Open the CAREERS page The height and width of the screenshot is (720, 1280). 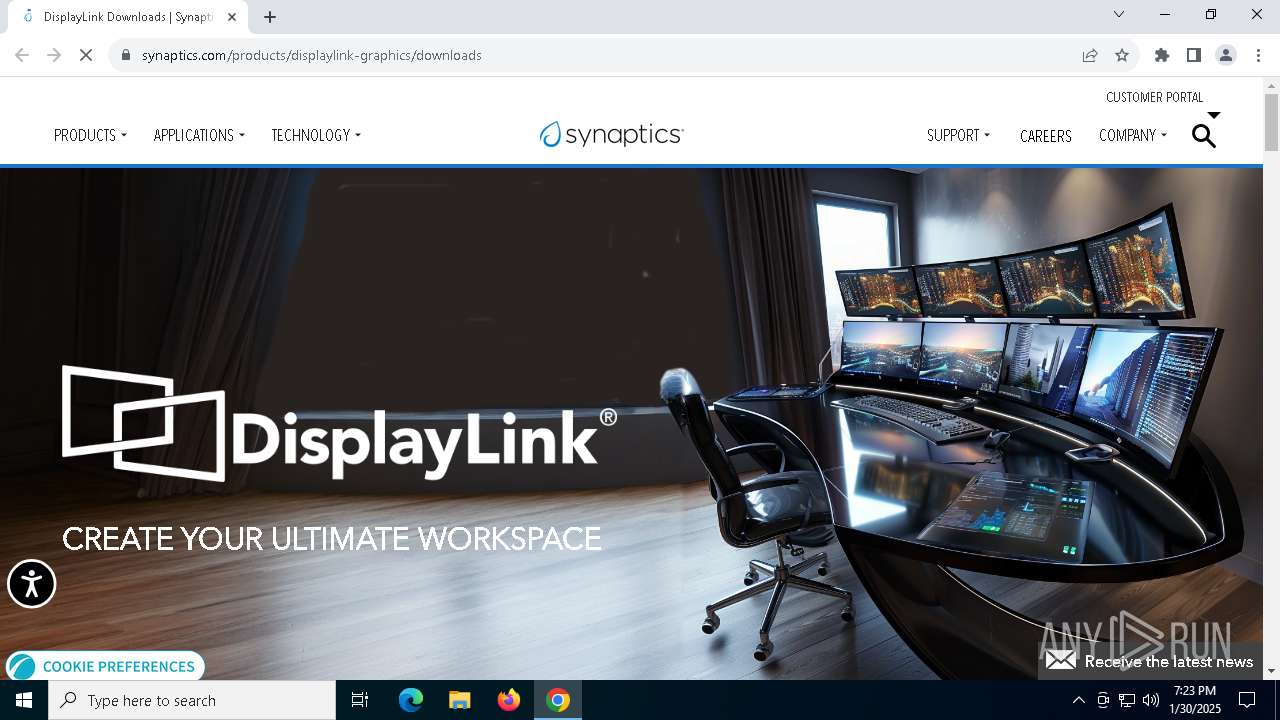pos(1046,136)
